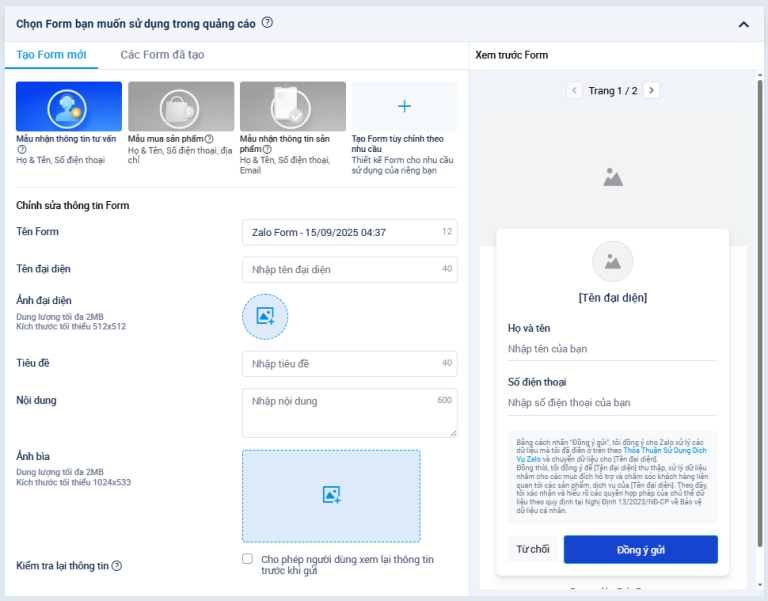
Task: Switch to the Tạo Form mới tab
Action: [51, 55]
